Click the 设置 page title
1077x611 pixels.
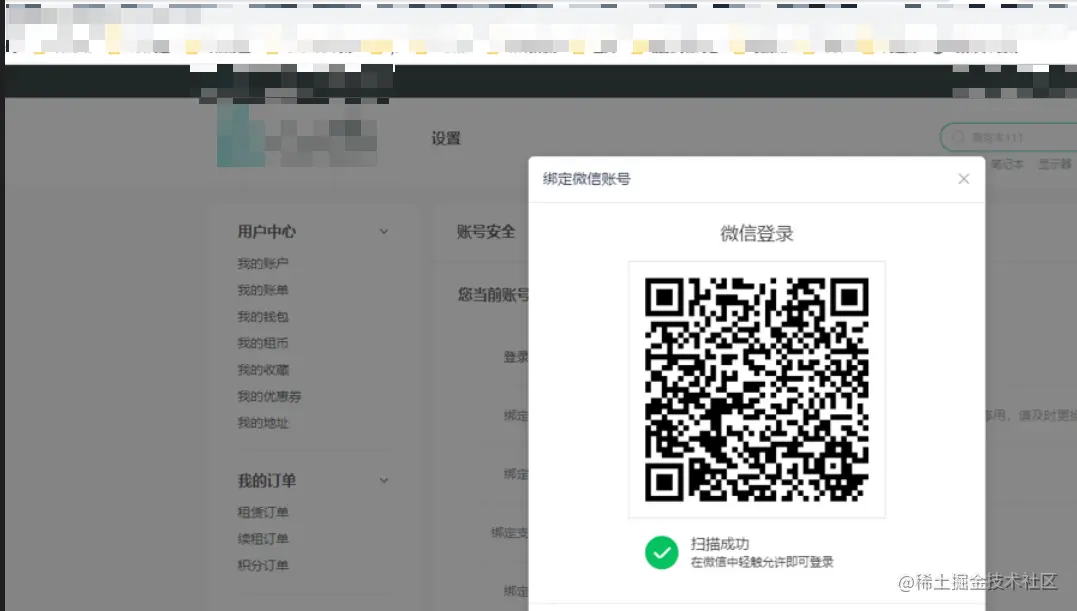point(446,138)
